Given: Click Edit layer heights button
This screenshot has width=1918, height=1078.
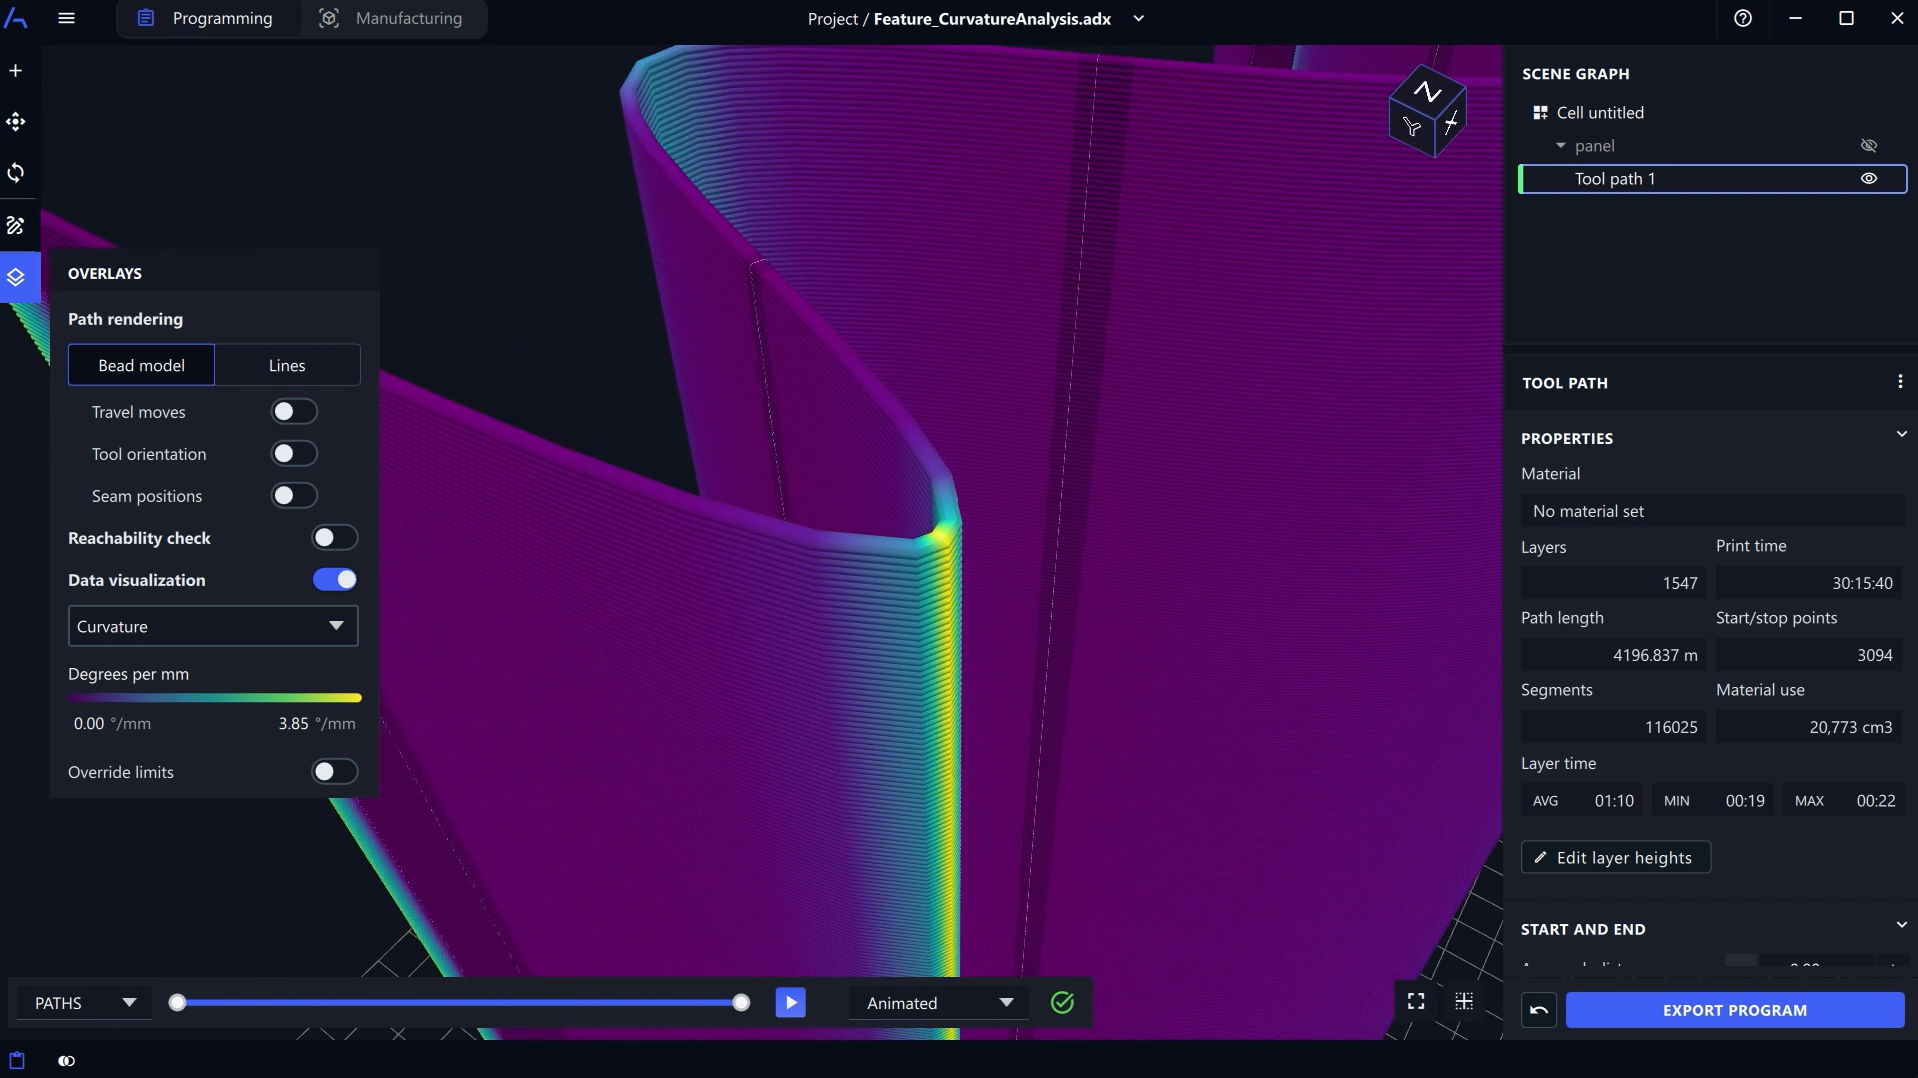Looking at the screenshot, I should point(1615,858).
